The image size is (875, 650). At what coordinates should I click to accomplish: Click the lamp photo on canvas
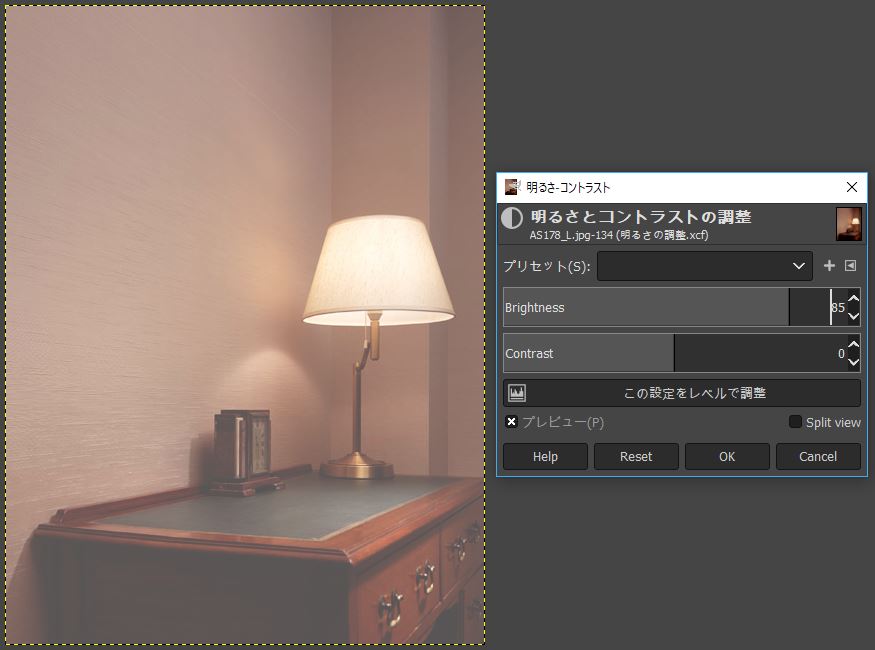tap(245, 325)
